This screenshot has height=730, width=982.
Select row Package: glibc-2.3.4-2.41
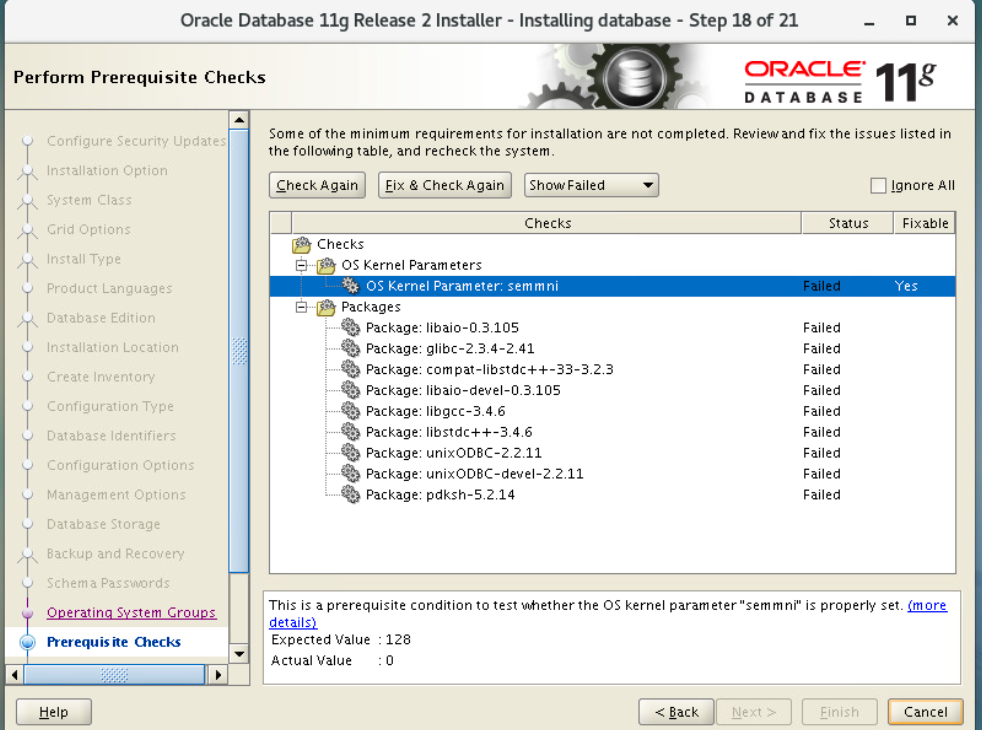click(612, 349)
